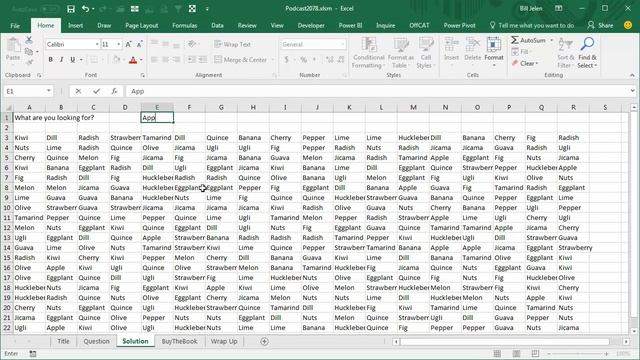The image size is (640, 360).
Task: Open Ribbon Display Options in title bar
Action: [x=559, y=9]
